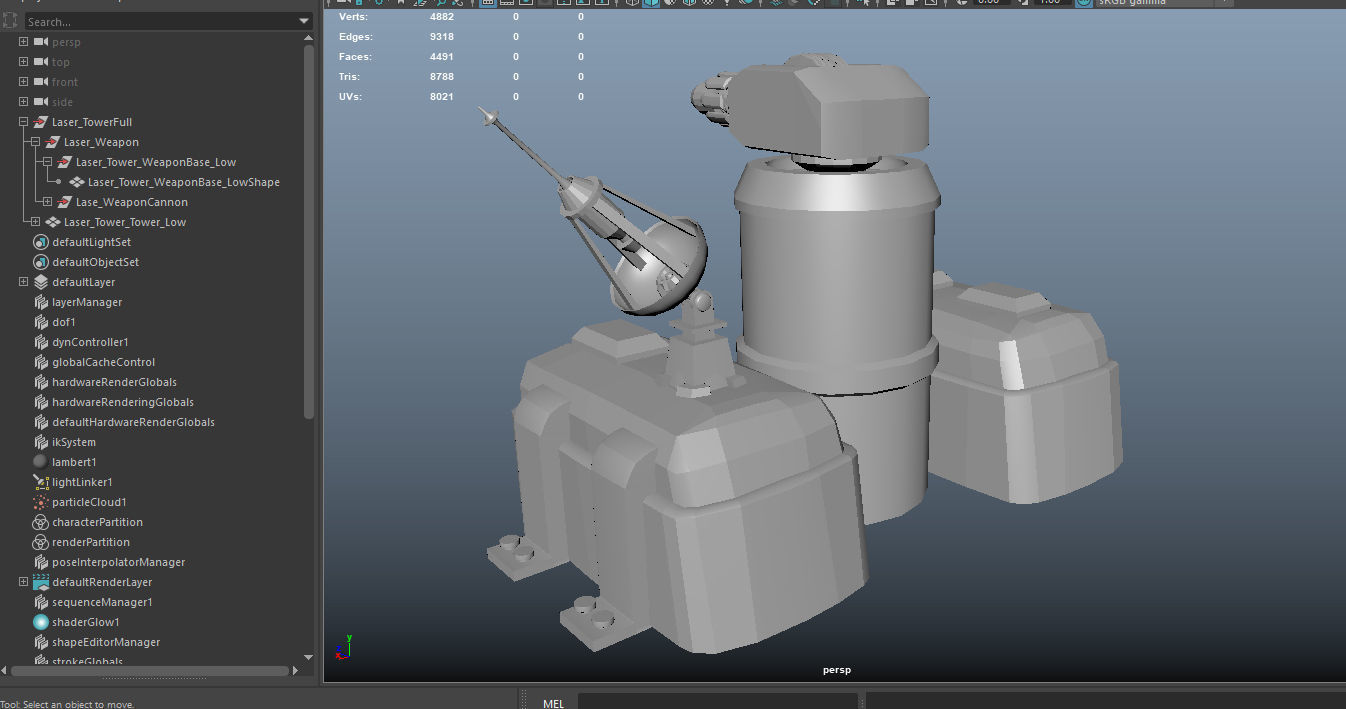Click the Lase_WeaponCannon transform icon
Screen dimensions: 1346x709
click(65, 202)
